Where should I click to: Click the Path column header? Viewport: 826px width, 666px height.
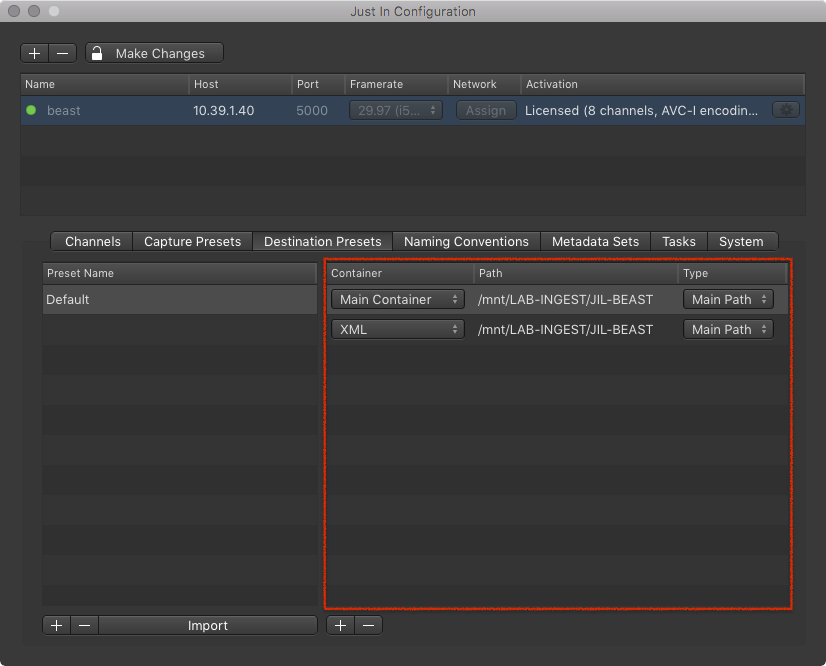(576, 273)
